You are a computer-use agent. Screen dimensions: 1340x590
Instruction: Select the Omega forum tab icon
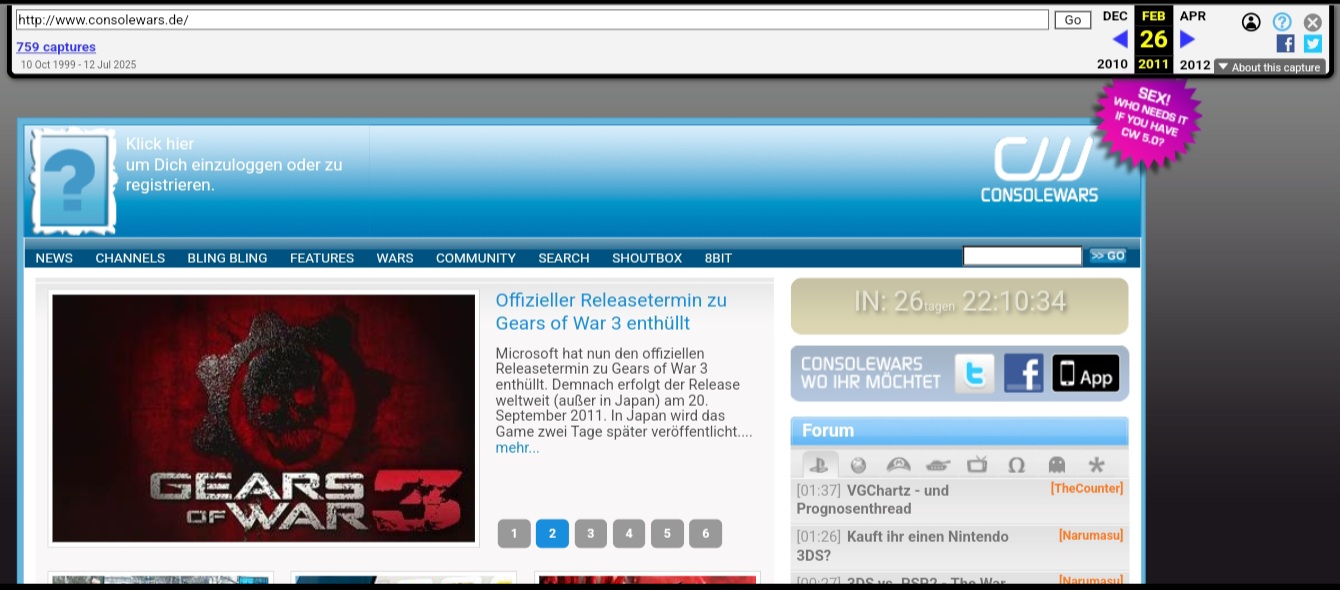tap(1017, 465)
